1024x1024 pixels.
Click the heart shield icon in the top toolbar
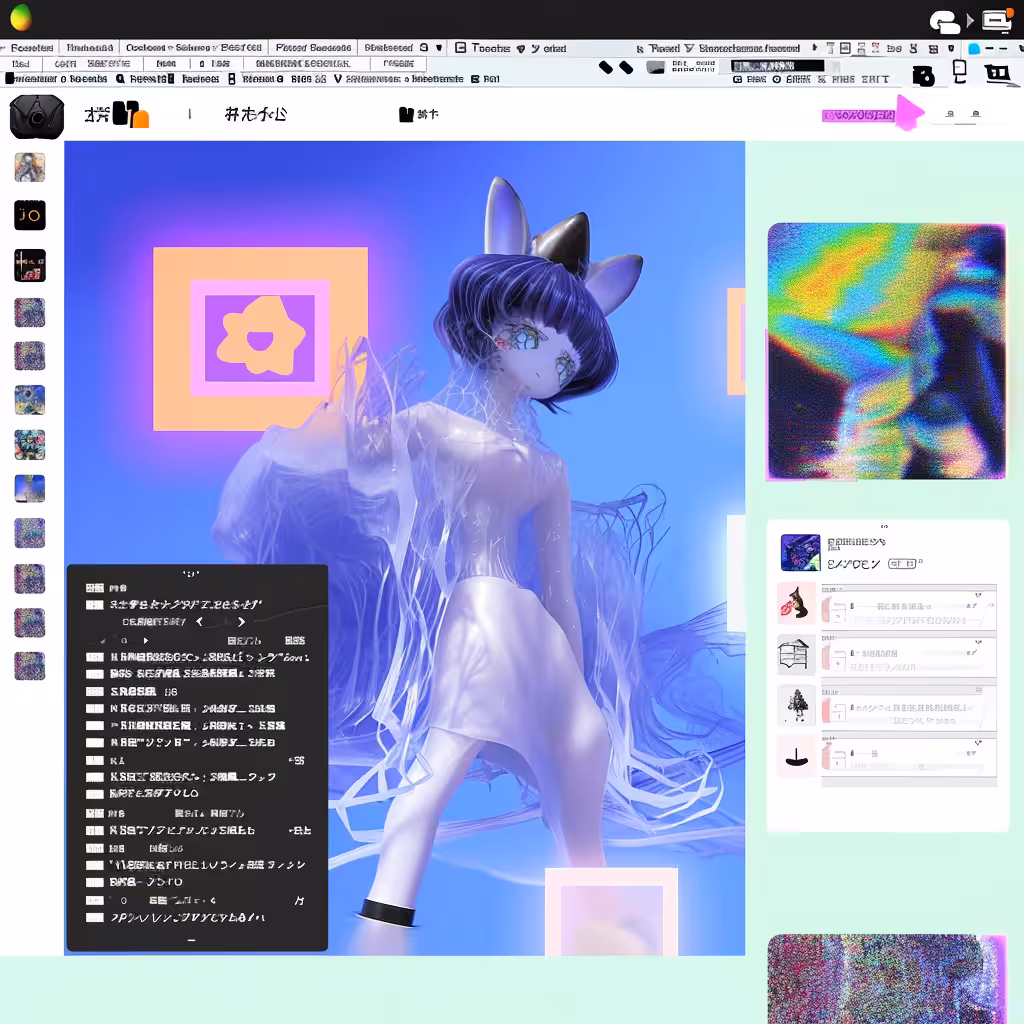[x=520, y=48]
